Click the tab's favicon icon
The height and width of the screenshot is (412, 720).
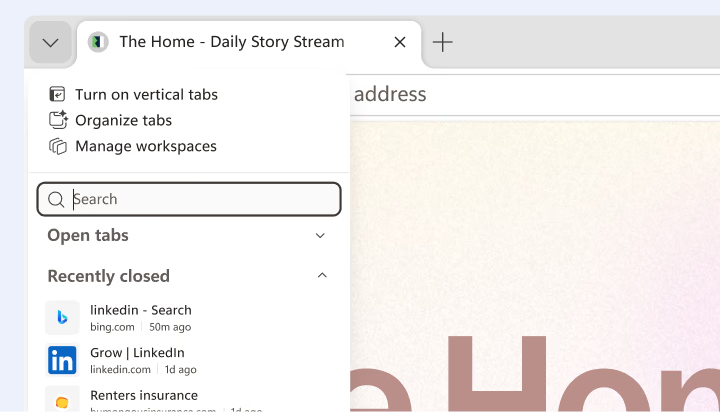click(98, 42)
